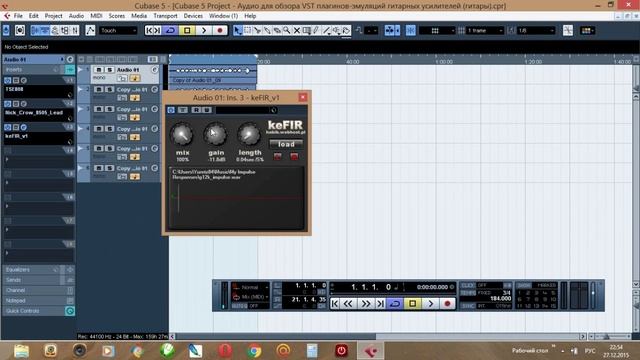Click the 184.000 tempo value

point(500,299)
